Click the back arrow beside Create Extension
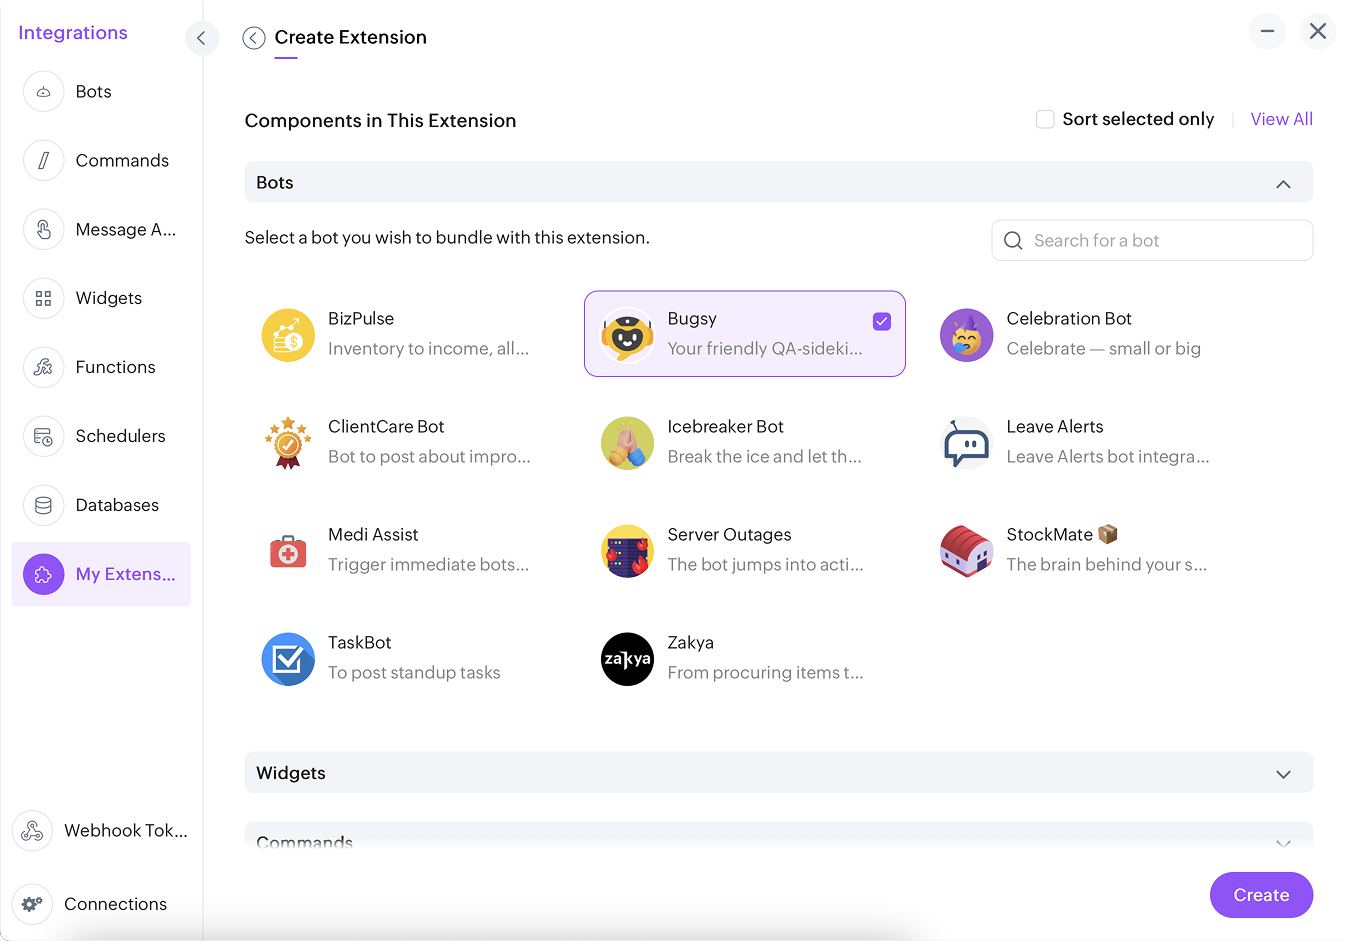 [x=254, y=38]
